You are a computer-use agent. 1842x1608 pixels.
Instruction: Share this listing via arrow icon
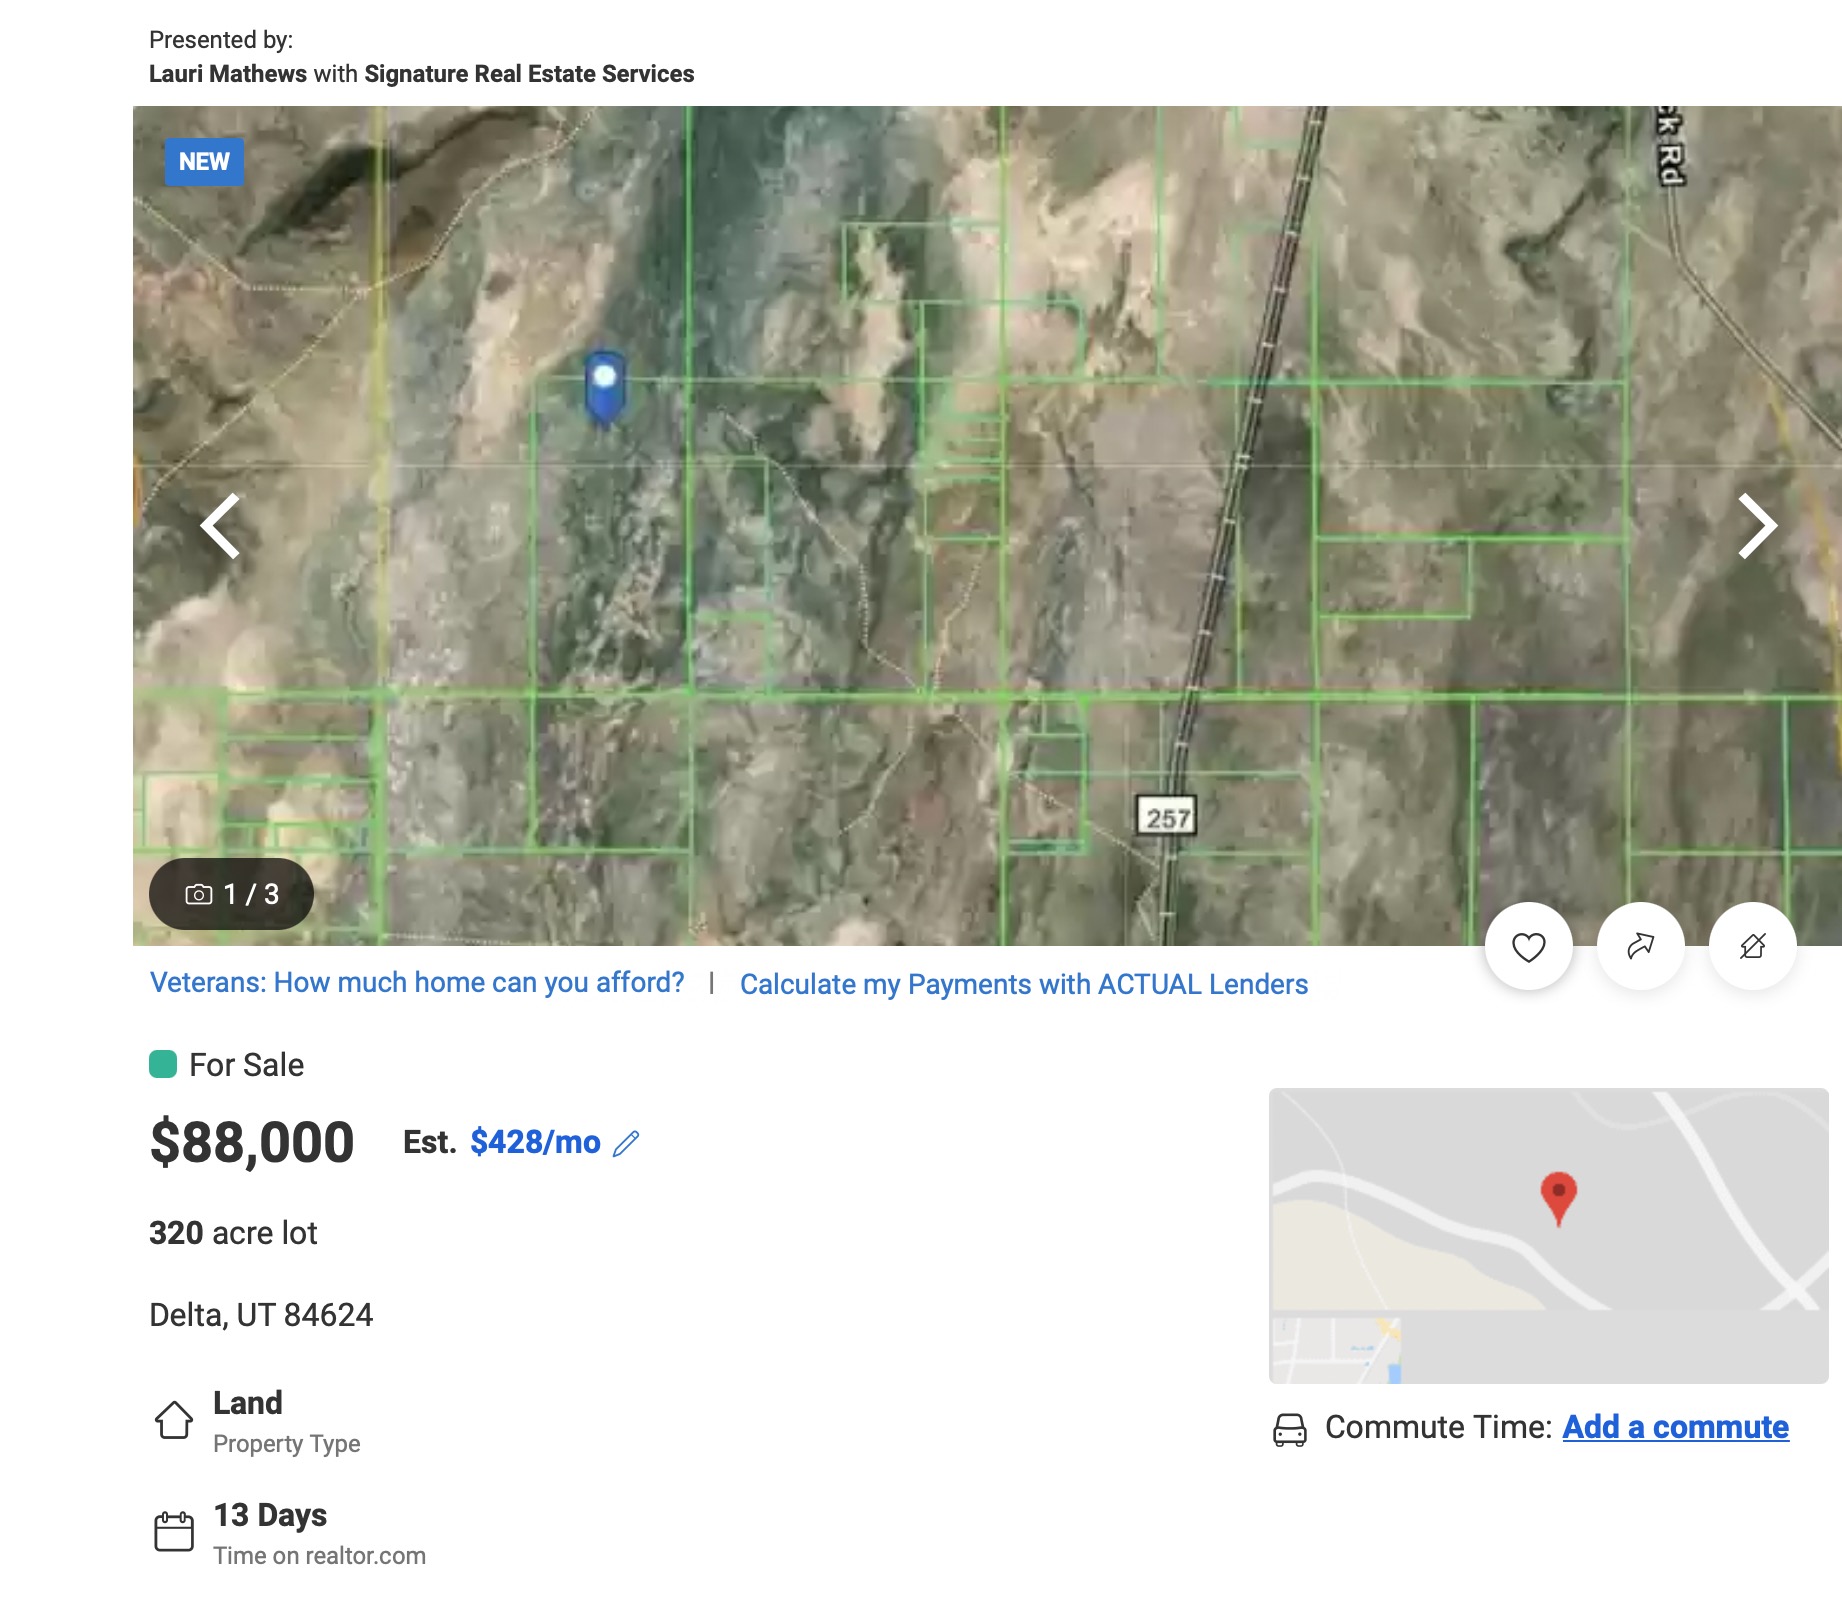tap(1640, 946)
